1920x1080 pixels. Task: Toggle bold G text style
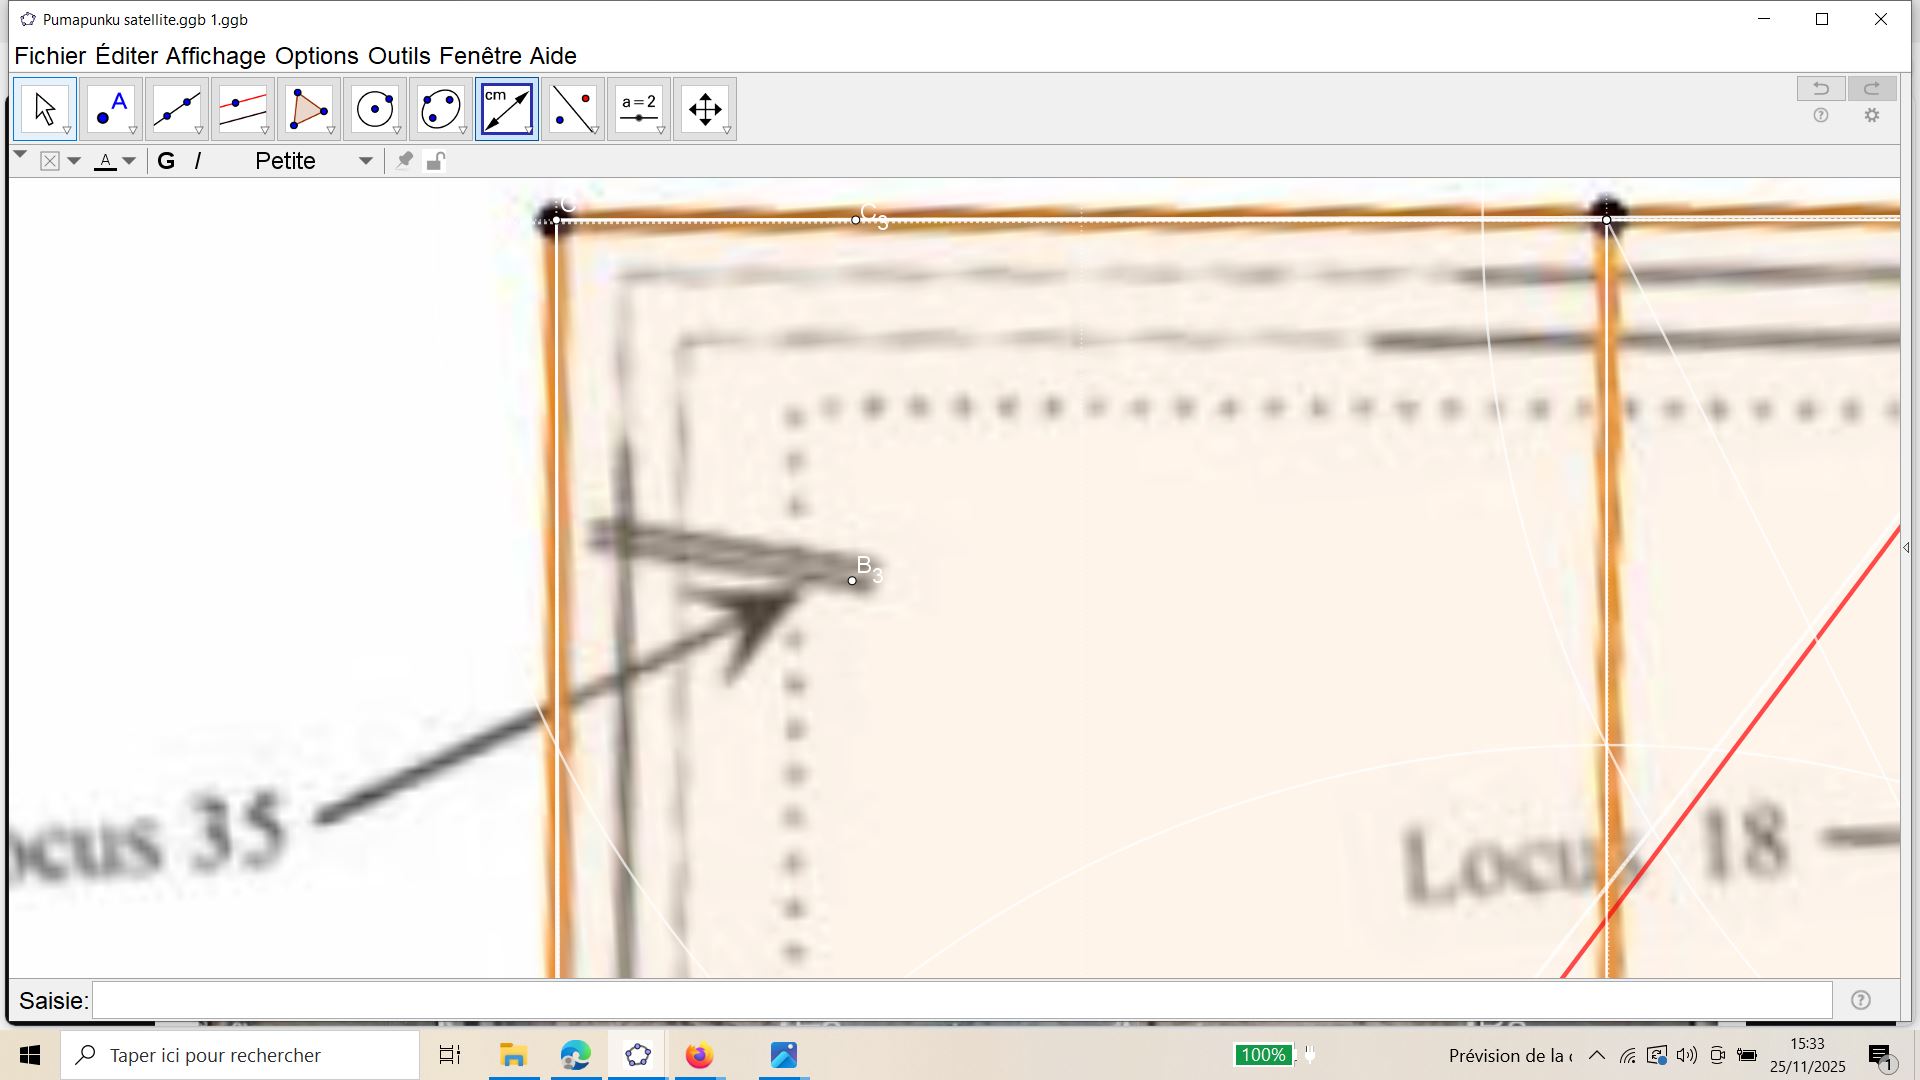[x=166, y=161]
